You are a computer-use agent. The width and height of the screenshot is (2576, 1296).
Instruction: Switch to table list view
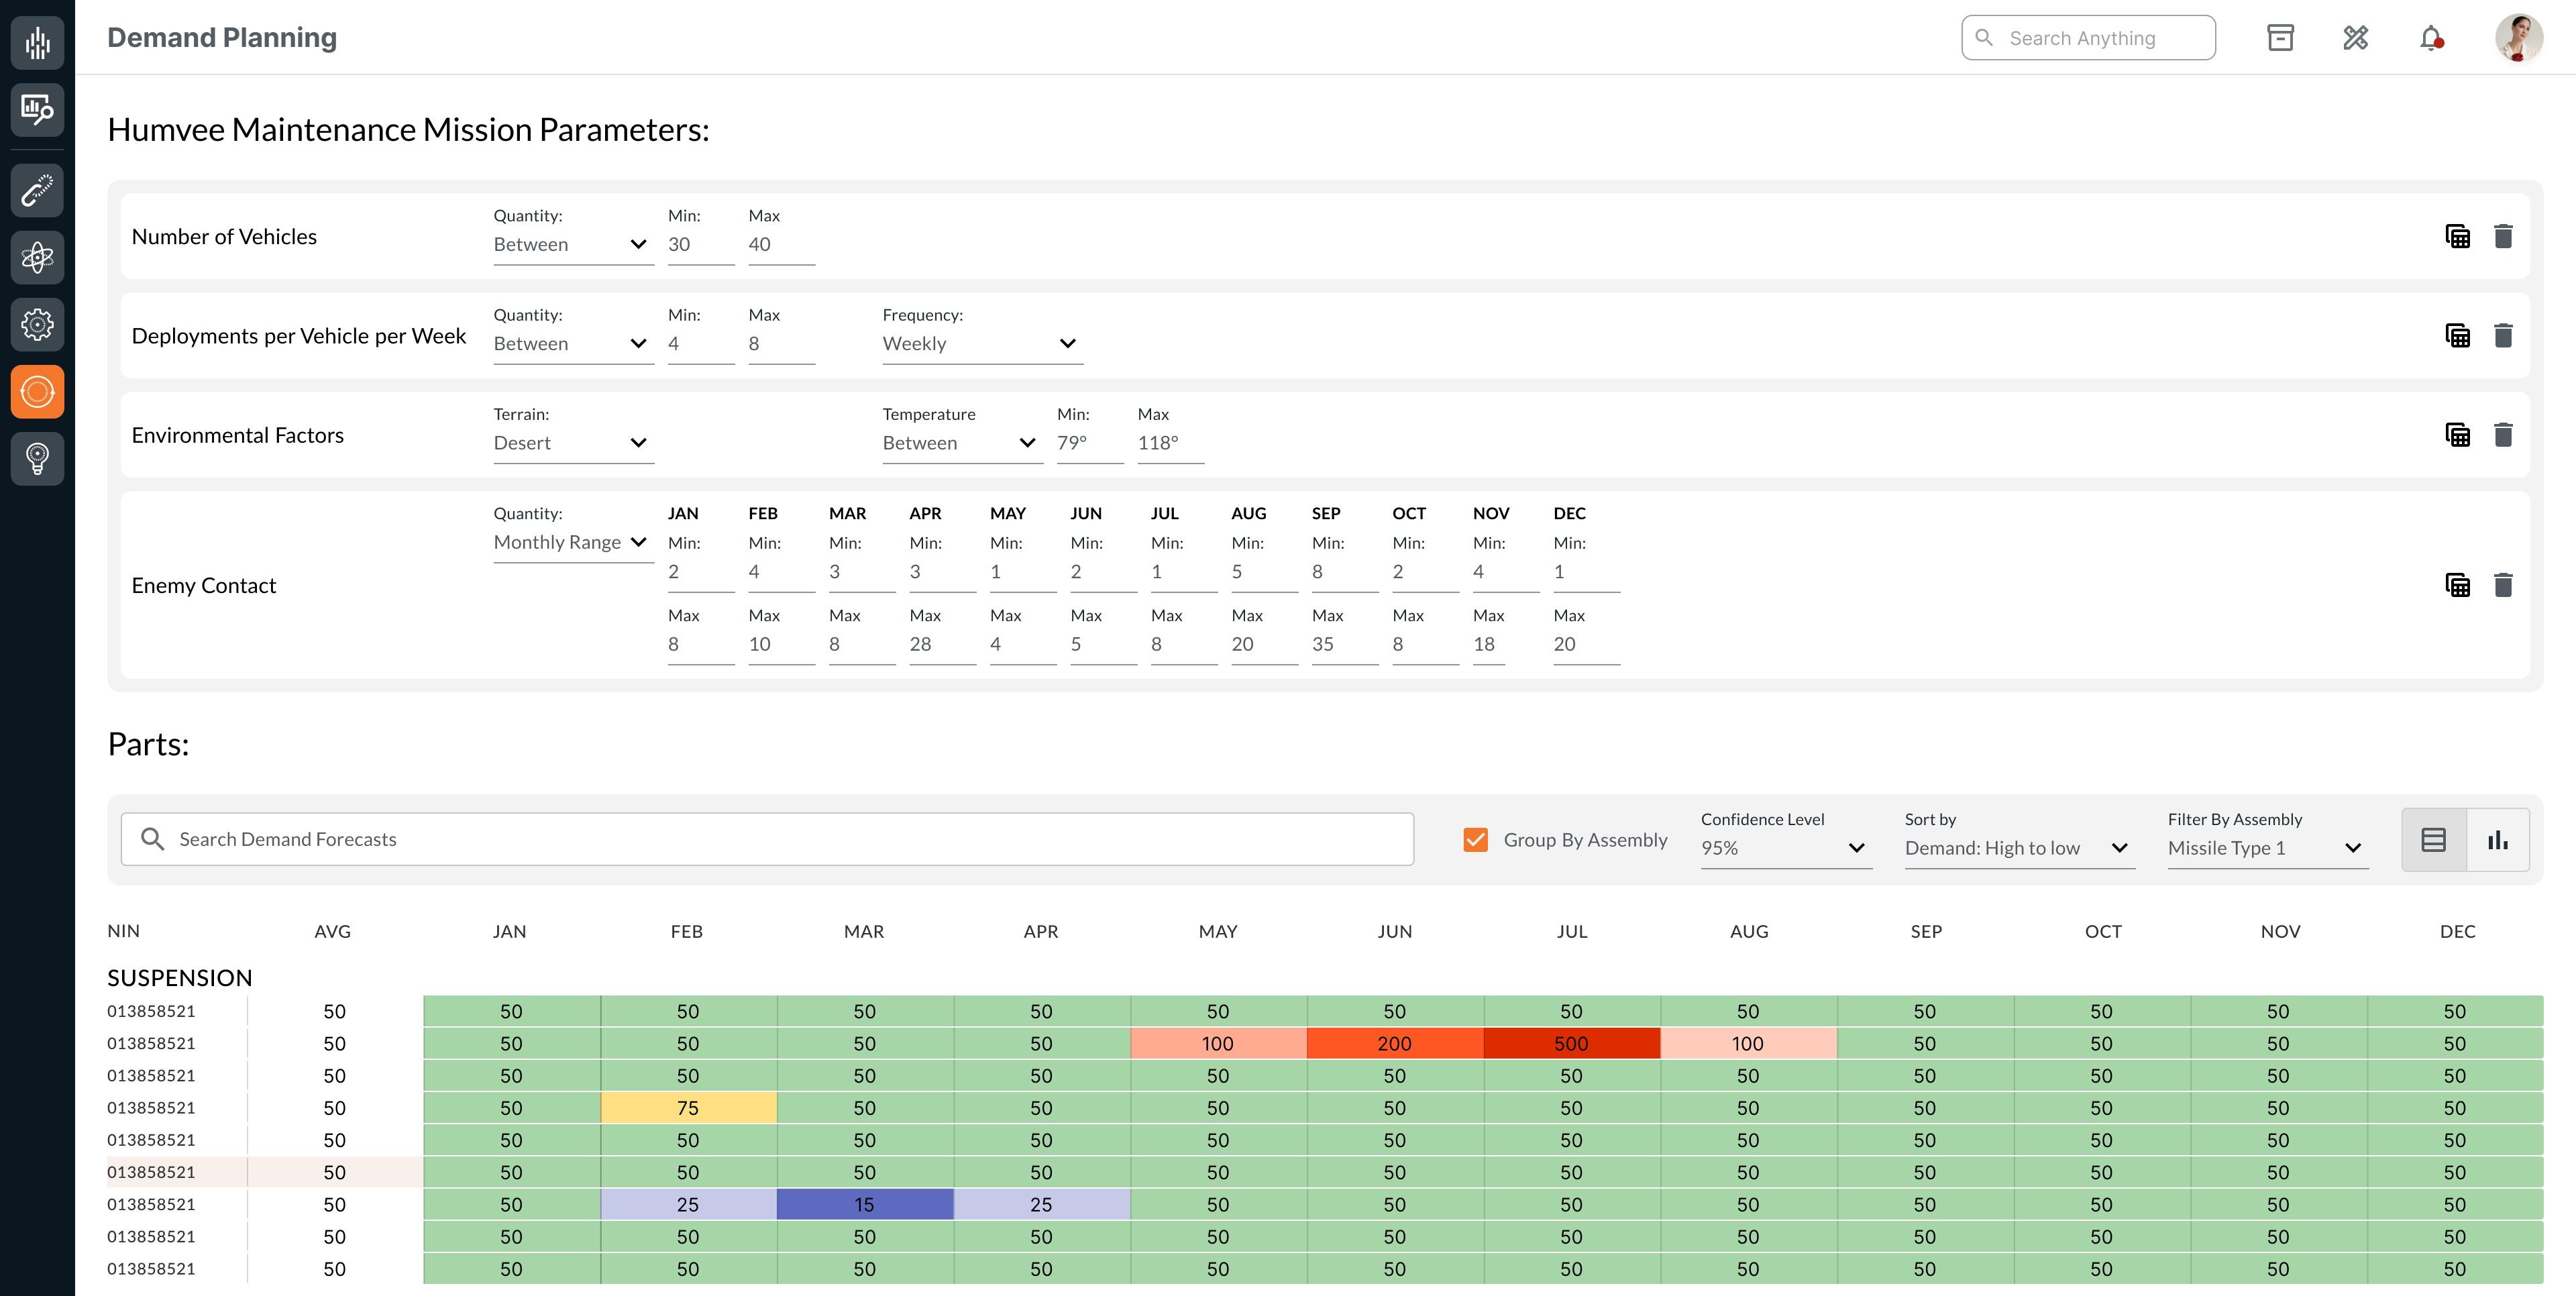tap(2433, 840)
